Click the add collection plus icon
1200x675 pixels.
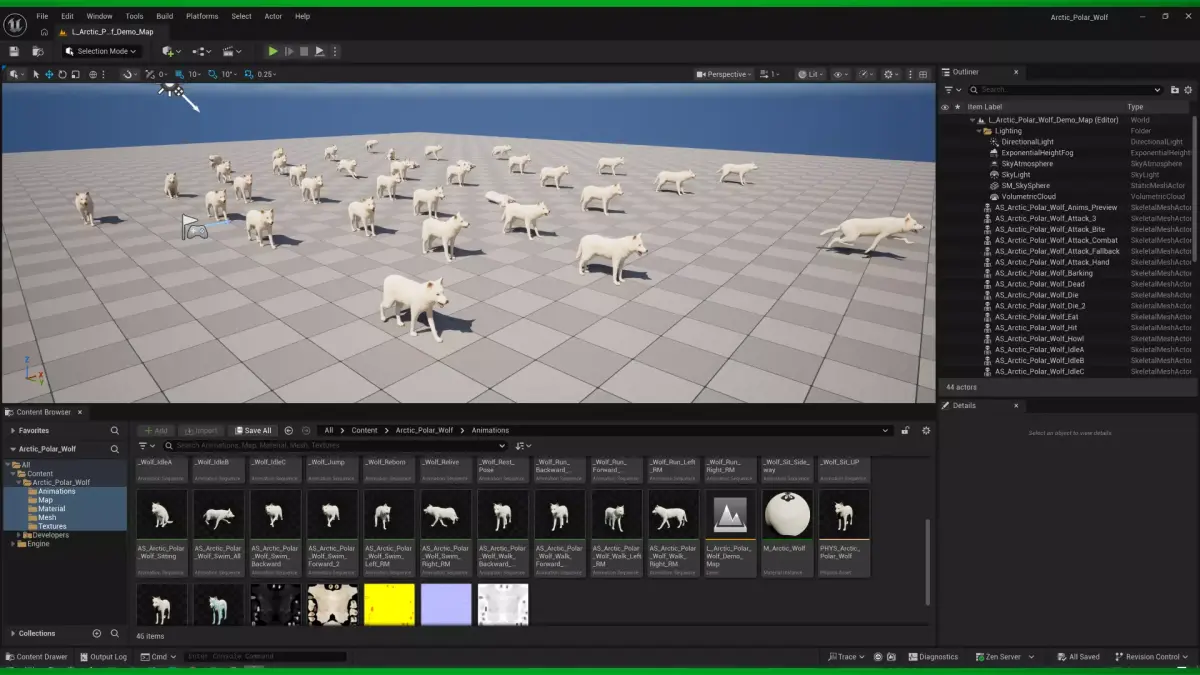pos(97,633)
